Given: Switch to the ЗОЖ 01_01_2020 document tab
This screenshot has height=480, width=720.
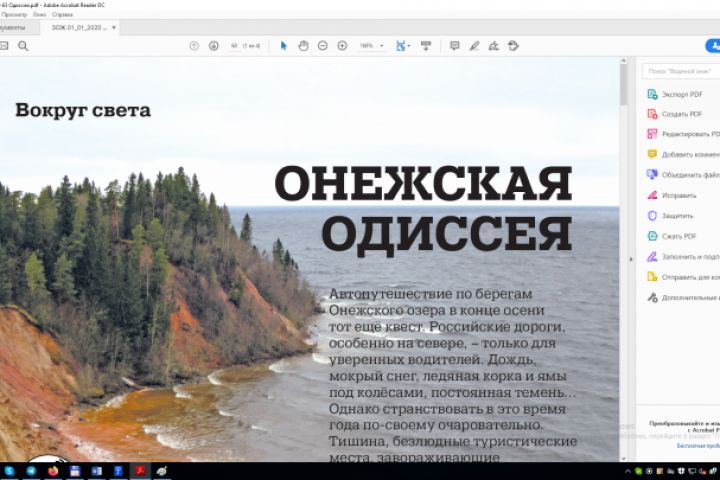Looking at the screenshot, I should pyautogui.click(x=78, y=28).
